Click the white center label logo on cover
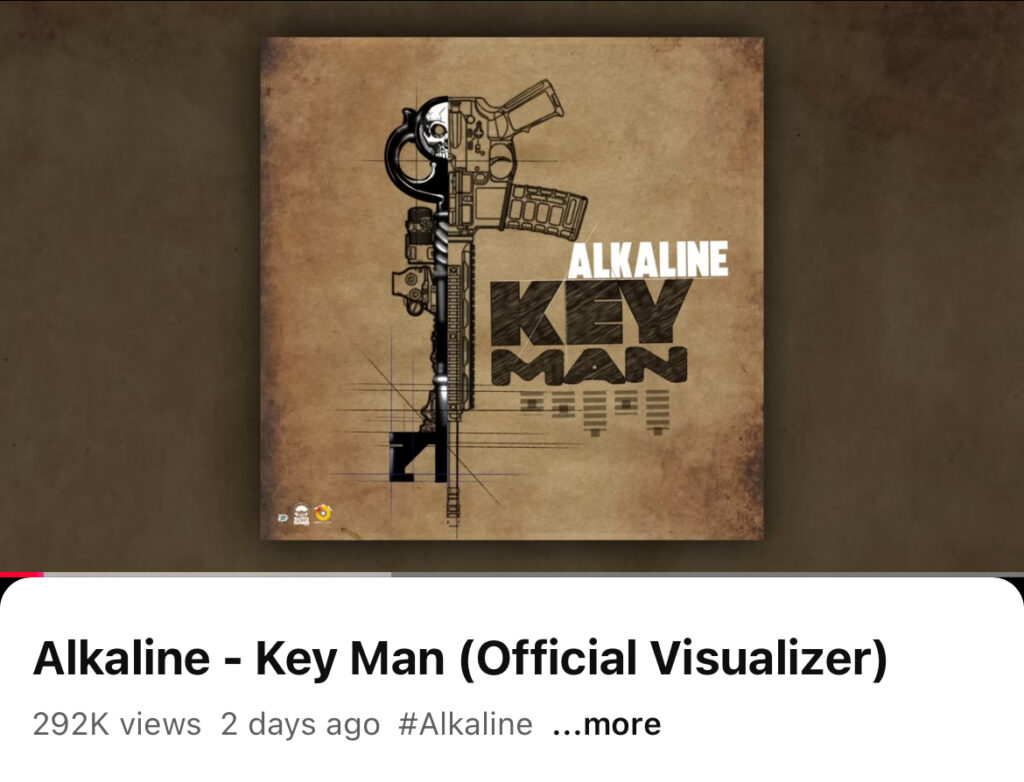The height and width of the screenshot is (782, 1024). click(x=301, y=514)
